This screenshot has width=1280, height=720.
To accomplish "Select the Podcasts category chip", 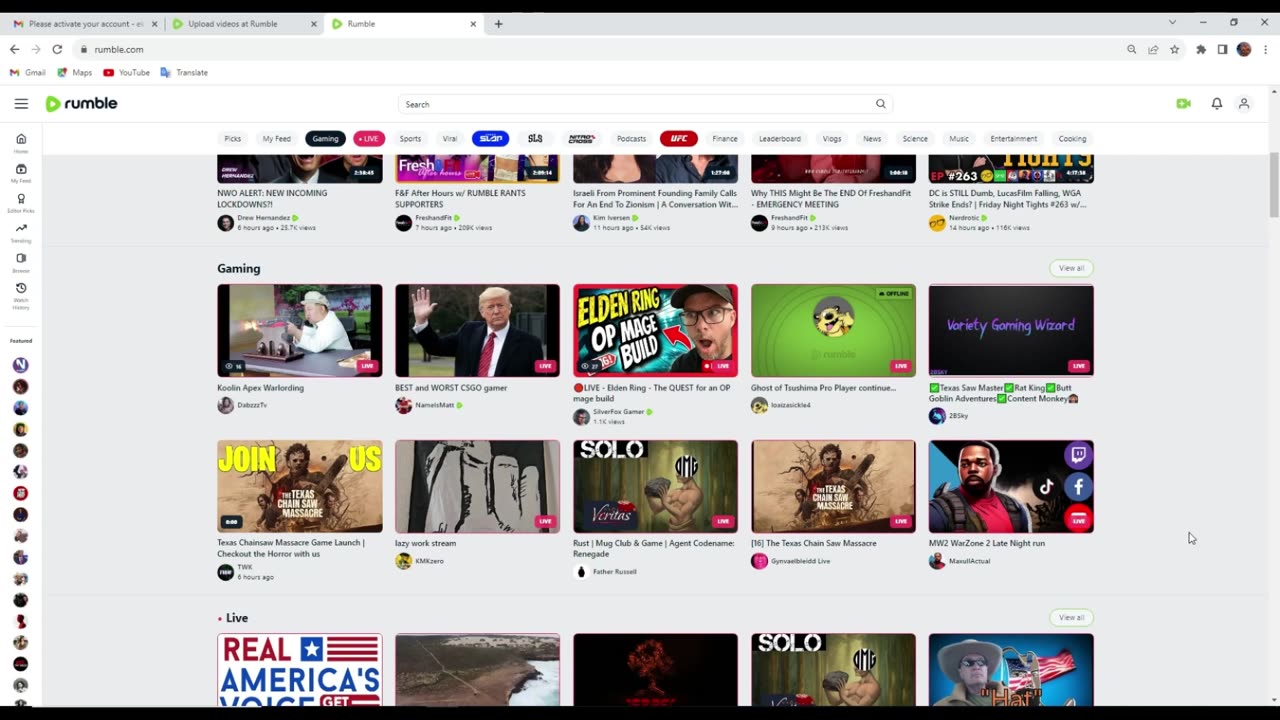I will tap(631, 138).
